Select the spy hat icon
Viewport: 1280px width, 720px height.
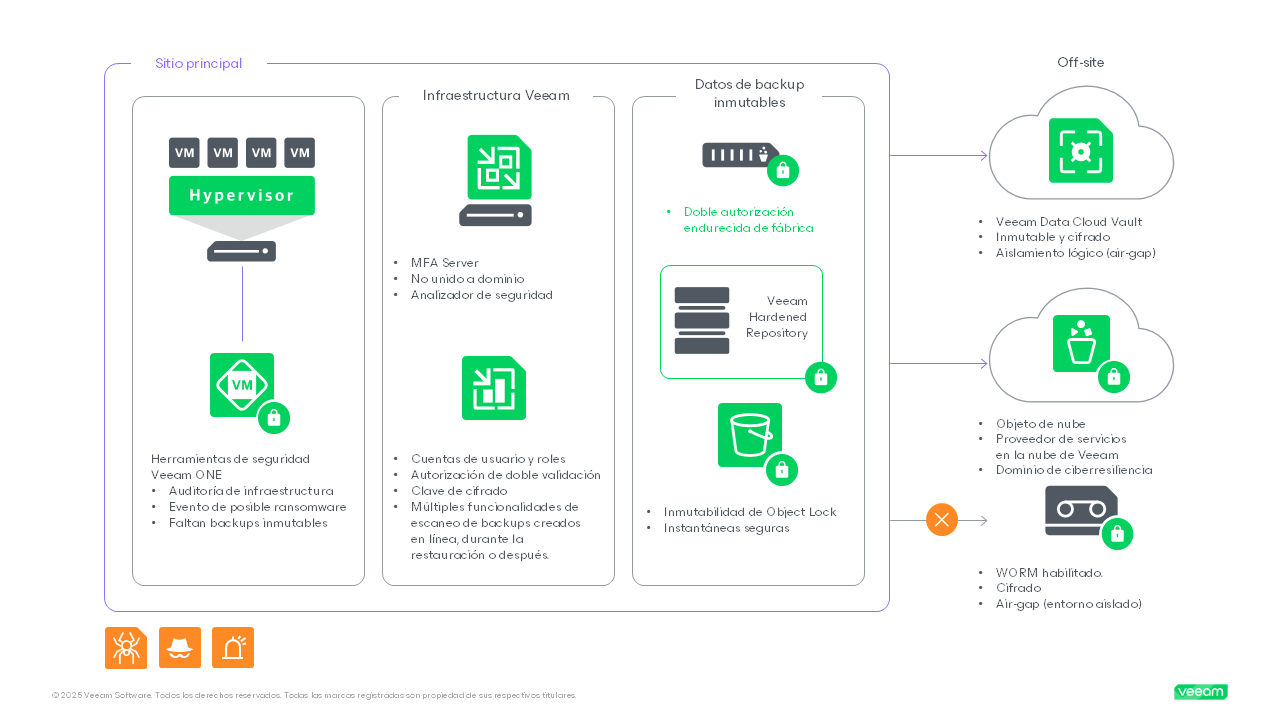coord(180,647)
